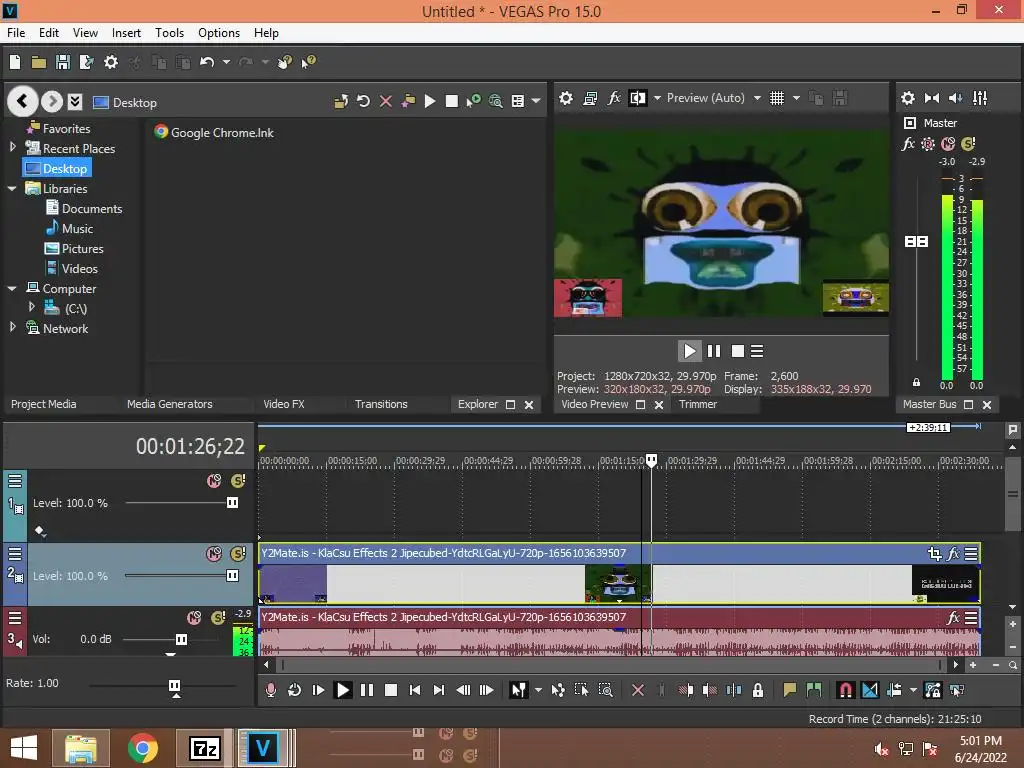Click the Render As icon
This screenshot has width=1024, height=768.
(86, 62)
